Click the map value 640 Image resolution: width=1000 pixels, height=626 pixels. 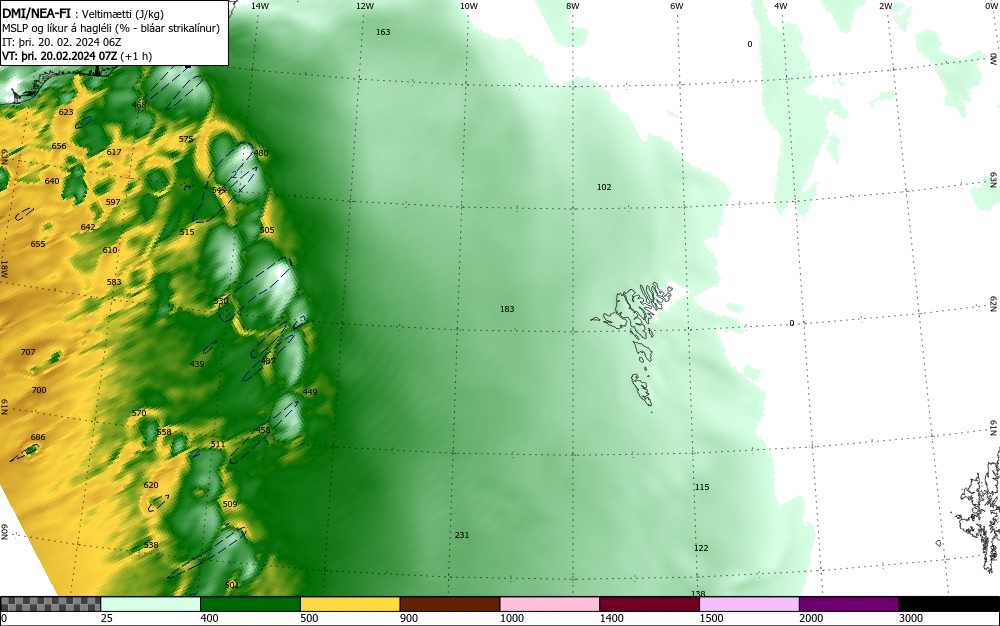pos(52,181)
